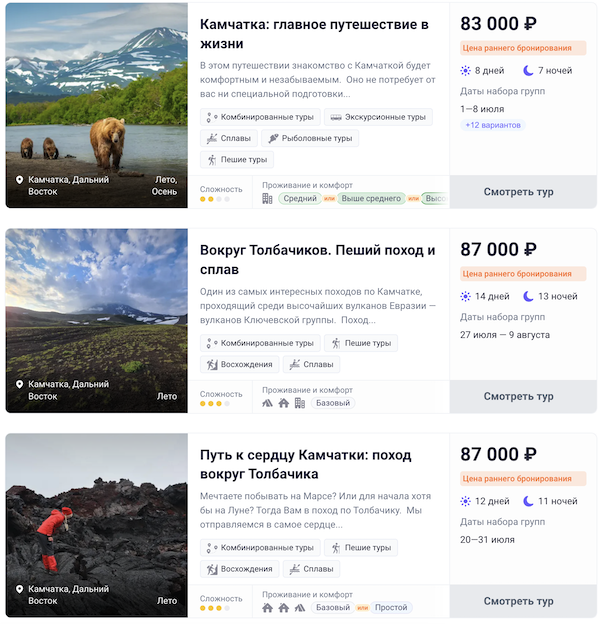Viewport: 600px width, 624px height.
Task: Click the sun icon beside 8 дней
Action: click(x=466, y=71)
